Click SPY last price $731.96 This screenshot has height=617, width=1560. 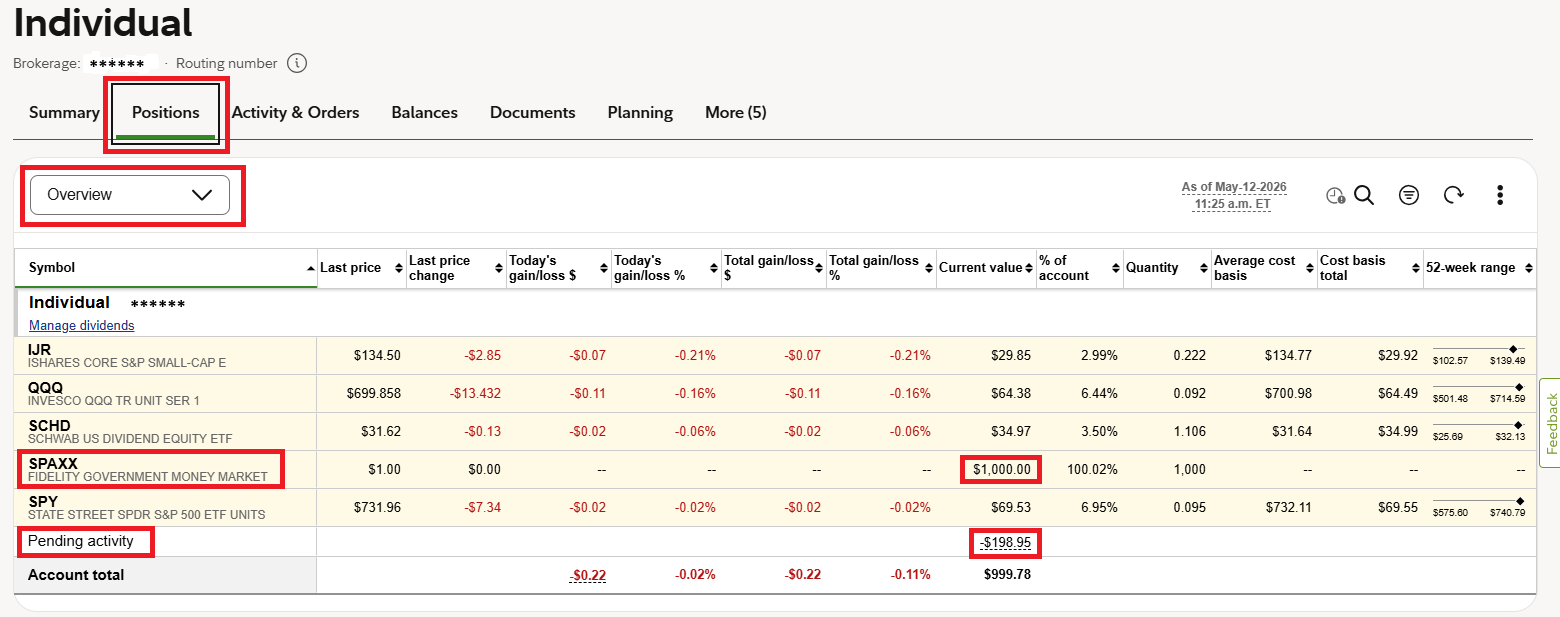(x=378, y=507)
